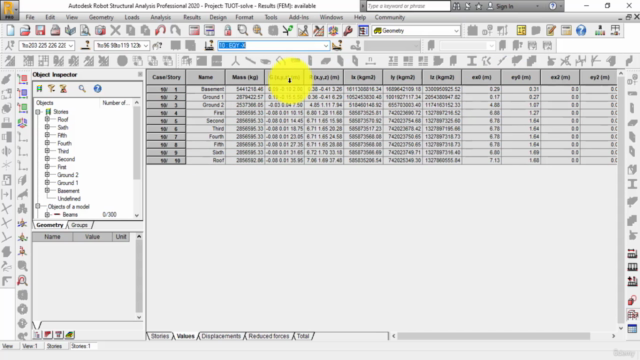Save the project with the floppy icon
The image size is (640, 360).
[x=40, y=31]
